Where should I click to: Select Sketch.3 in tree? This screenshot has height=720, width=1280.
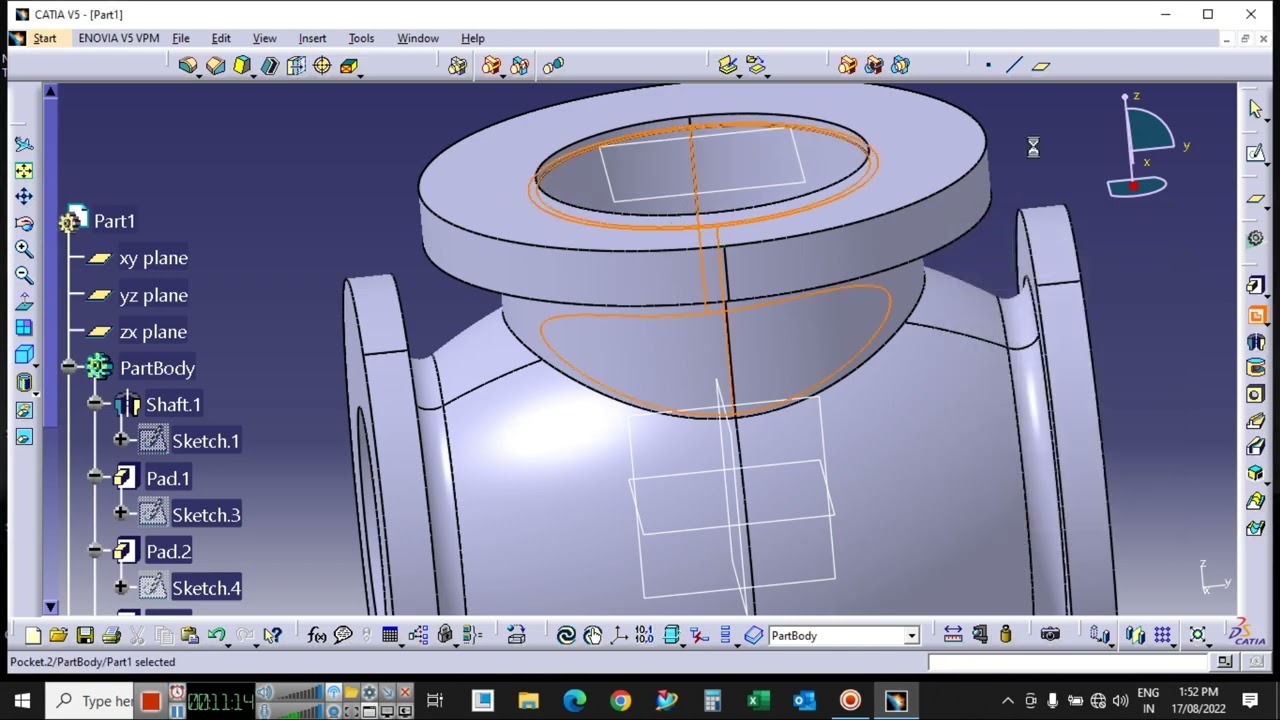coord(206,515)
